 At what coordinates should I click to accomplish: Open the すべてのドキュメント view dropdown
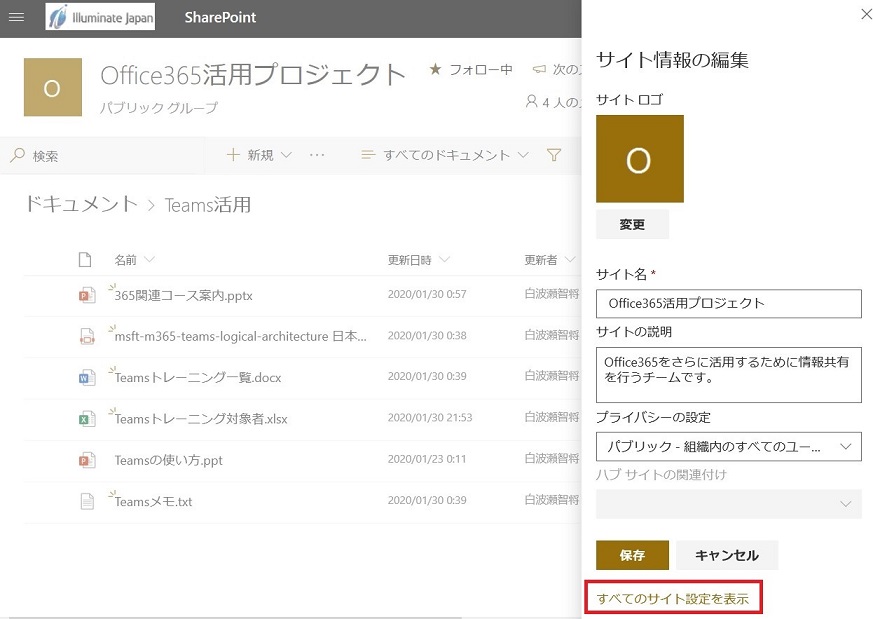447,155
